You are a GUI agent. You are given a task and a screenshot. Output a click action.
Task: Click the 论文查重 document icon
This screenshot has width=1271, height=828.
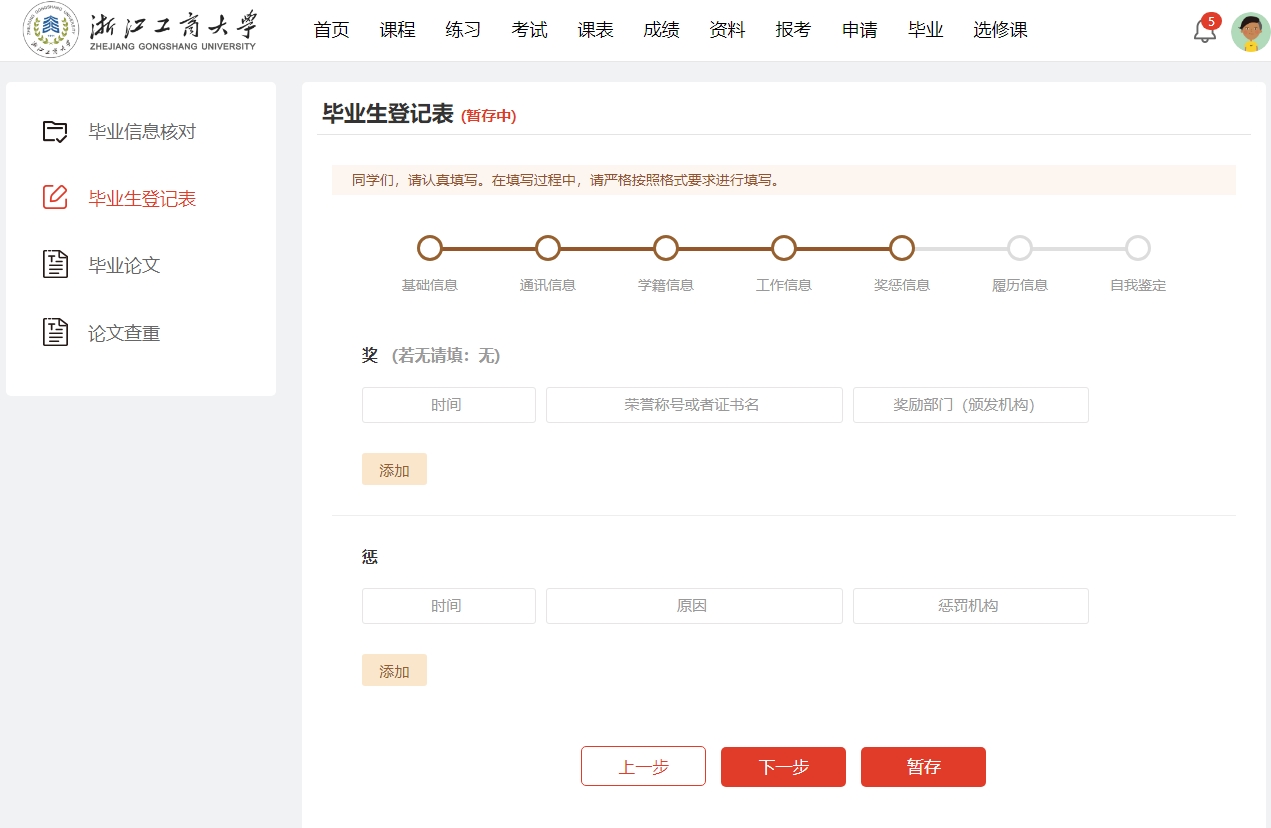55,333
